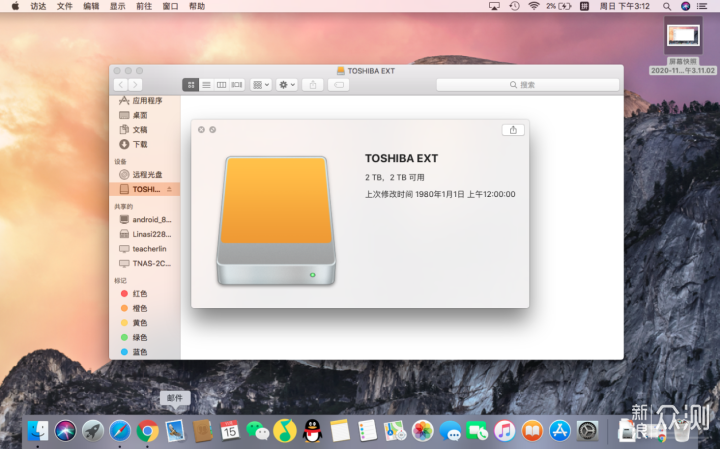The width and height of the screenshot is (720, 449).
Task: Click the edit tags toolbar button
Action: pos(339,84)
